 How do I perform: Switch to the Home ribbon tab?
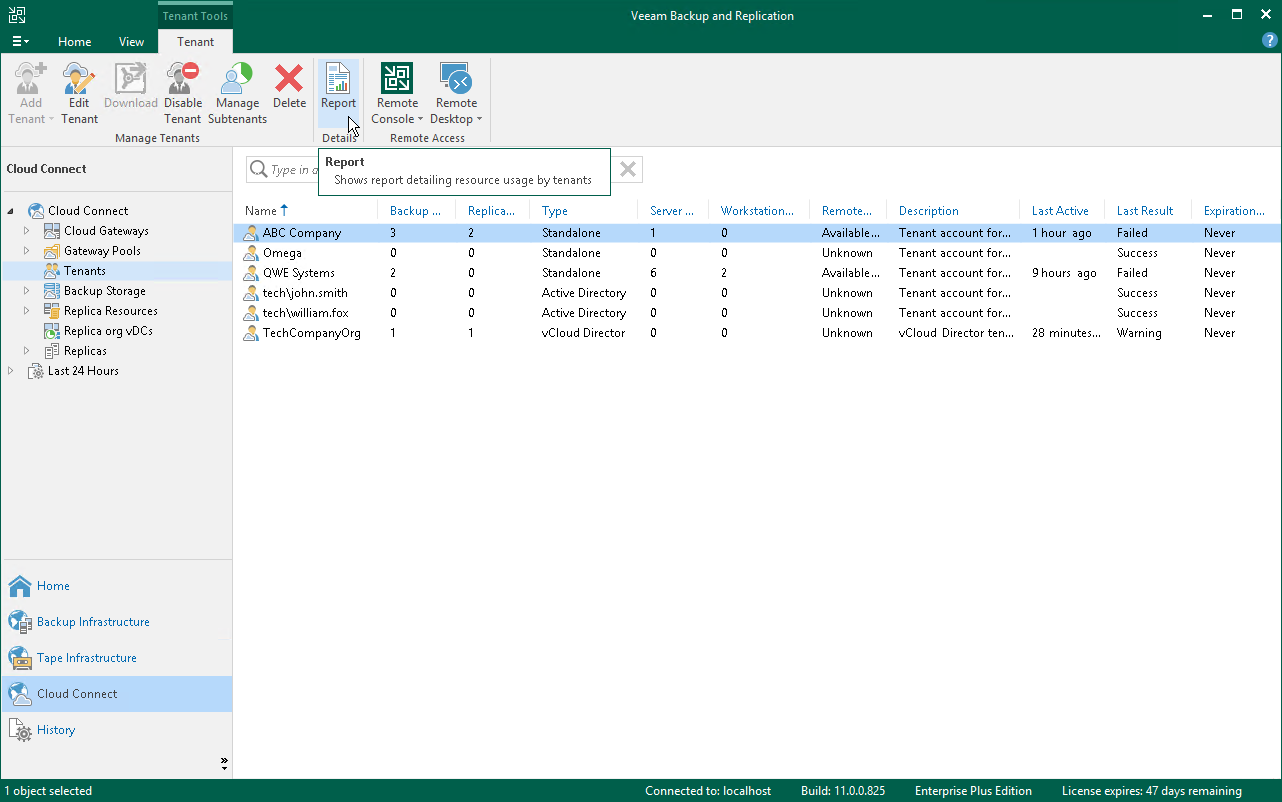75,42
